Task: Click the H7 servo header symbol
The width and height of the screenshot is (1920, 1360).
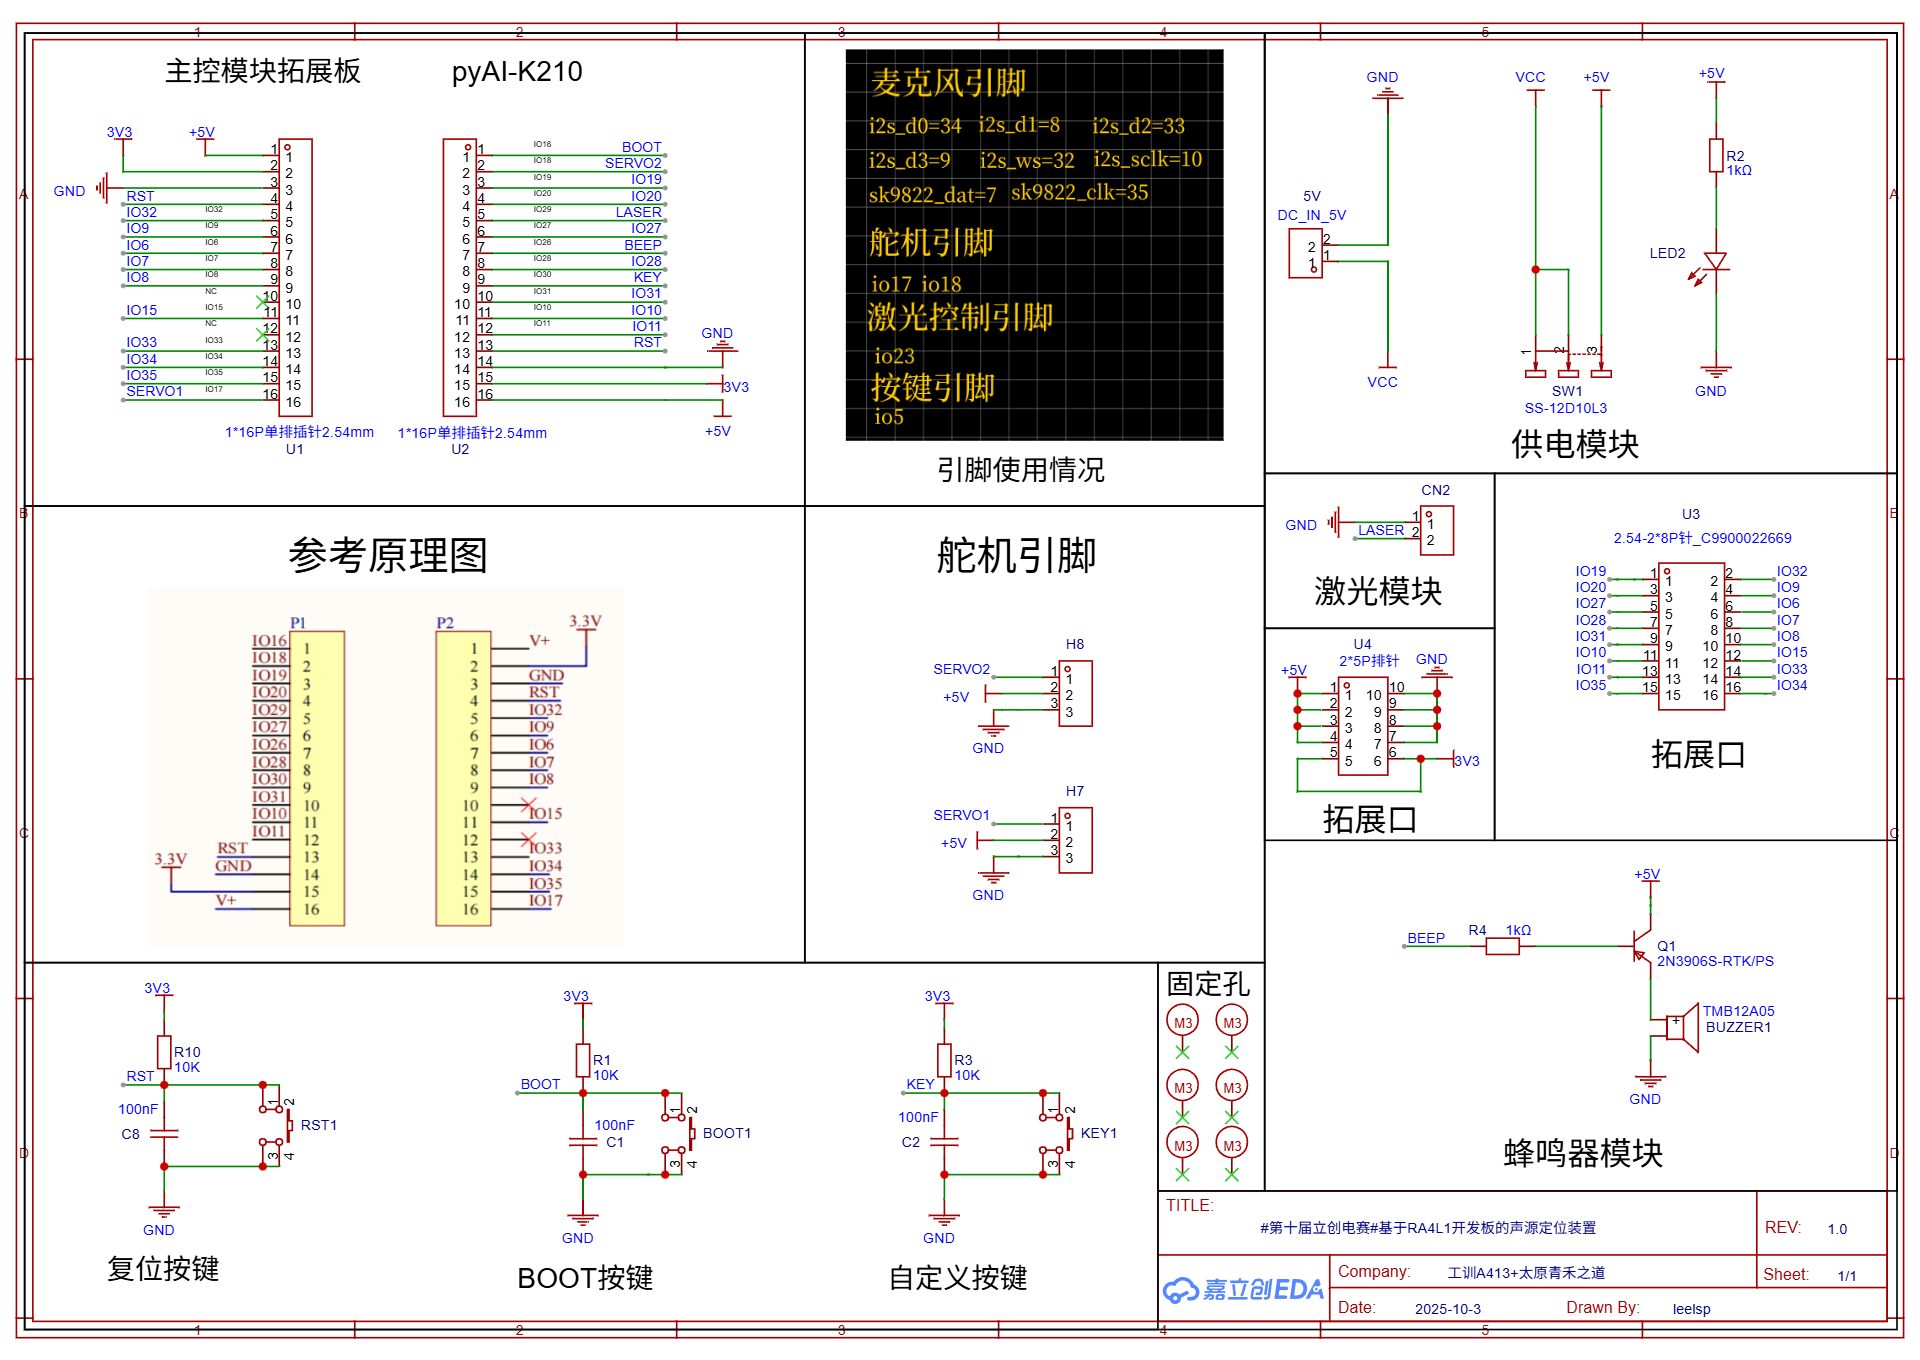Action: [x=1075, y=840]
